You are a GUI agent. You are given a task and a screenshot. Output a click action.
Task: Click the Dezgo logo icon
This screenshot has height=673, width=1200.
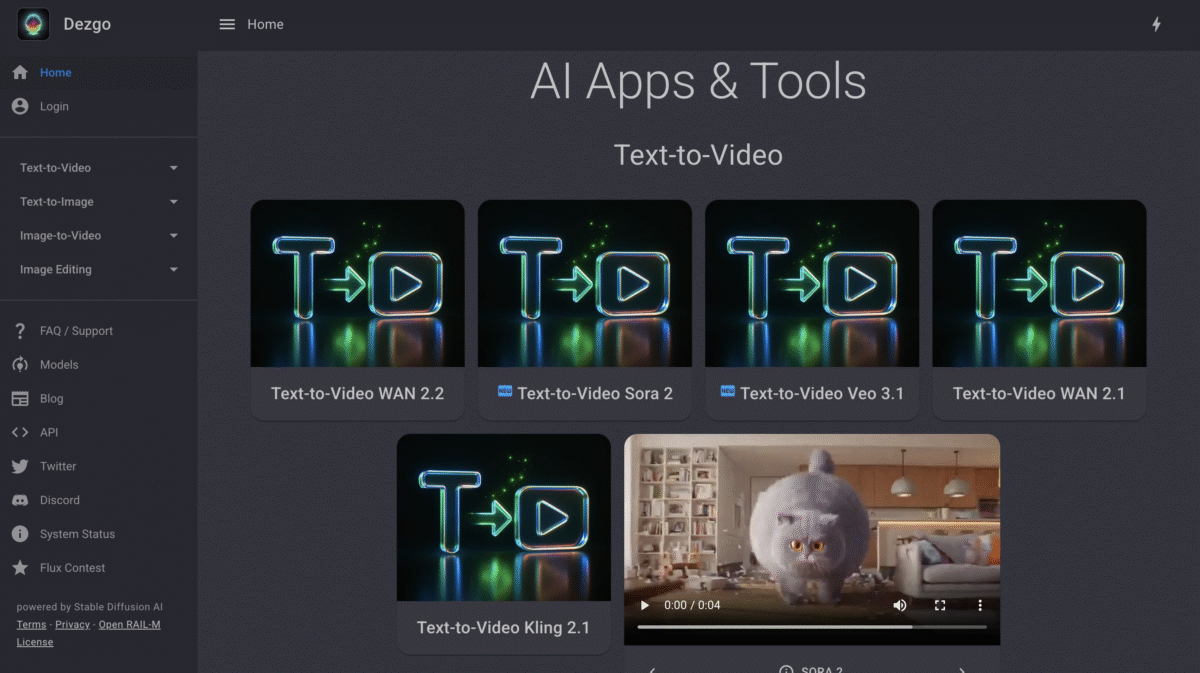(x=33, y=24)
